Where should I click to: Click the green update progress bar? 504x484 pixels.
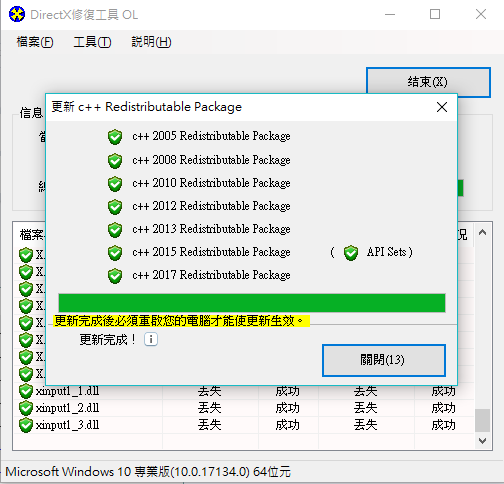(x=252, y=303)
